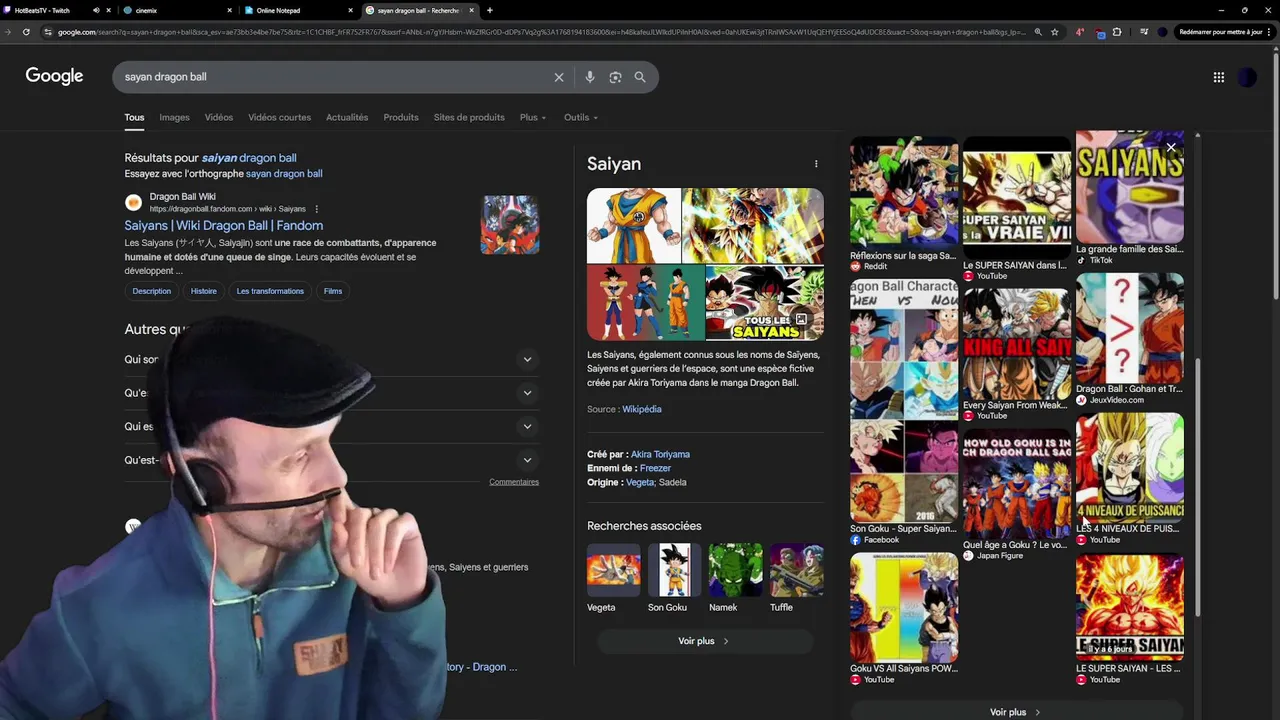Bookmark this page with the star icon

click(x=1054, y=32)
